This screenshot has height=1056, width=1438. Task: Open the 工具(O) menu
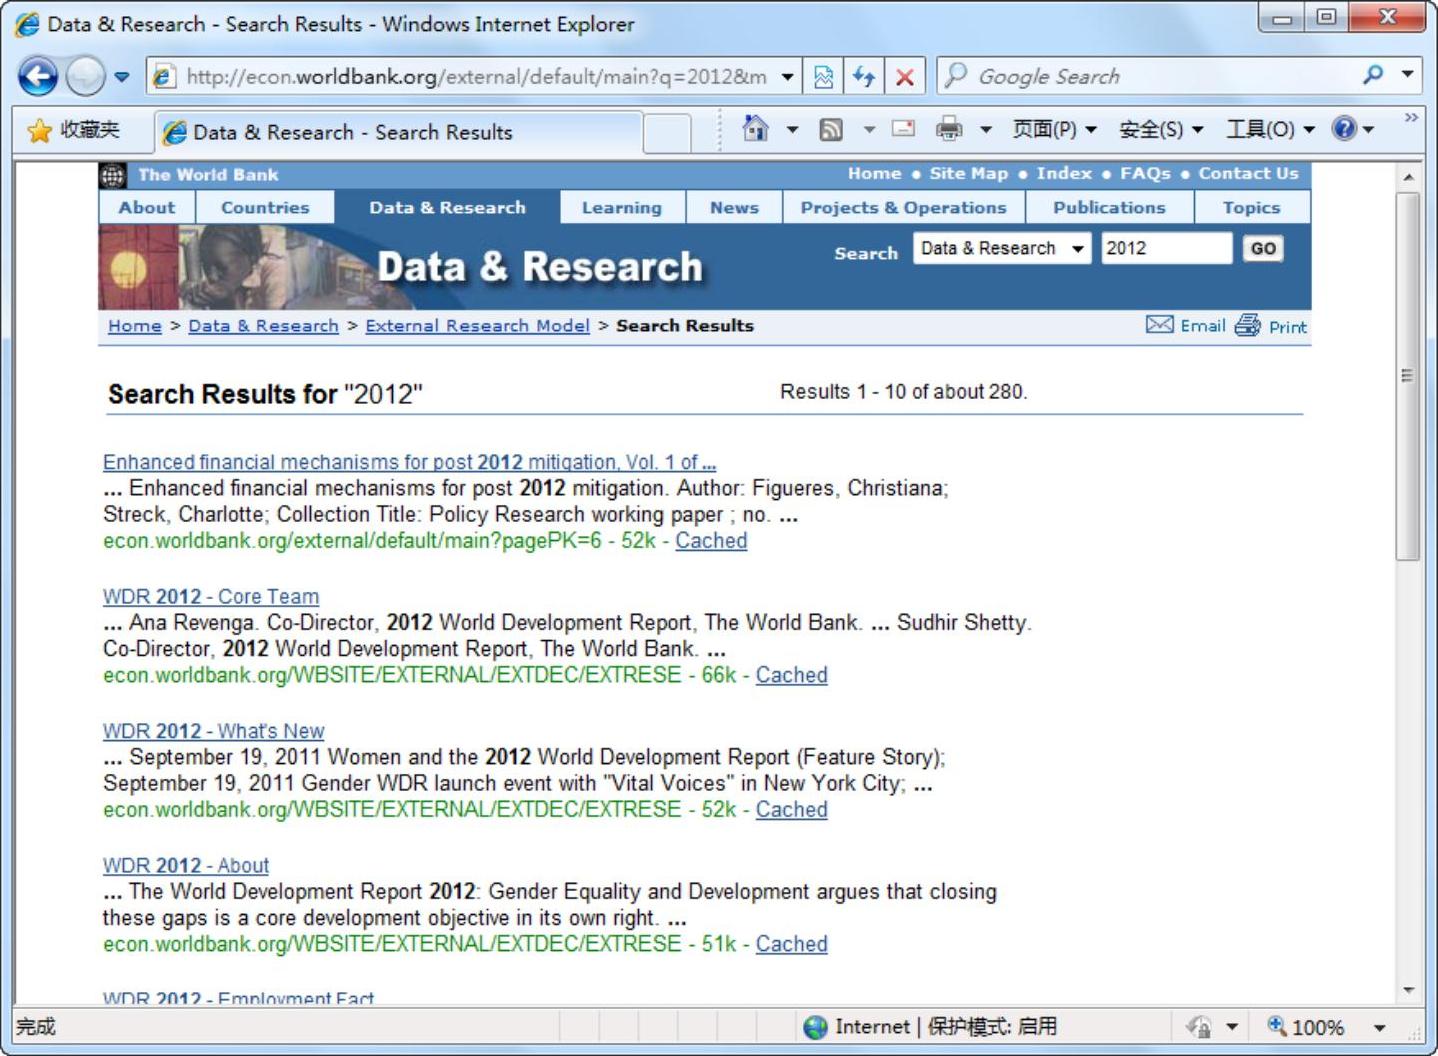[1271, 129]
